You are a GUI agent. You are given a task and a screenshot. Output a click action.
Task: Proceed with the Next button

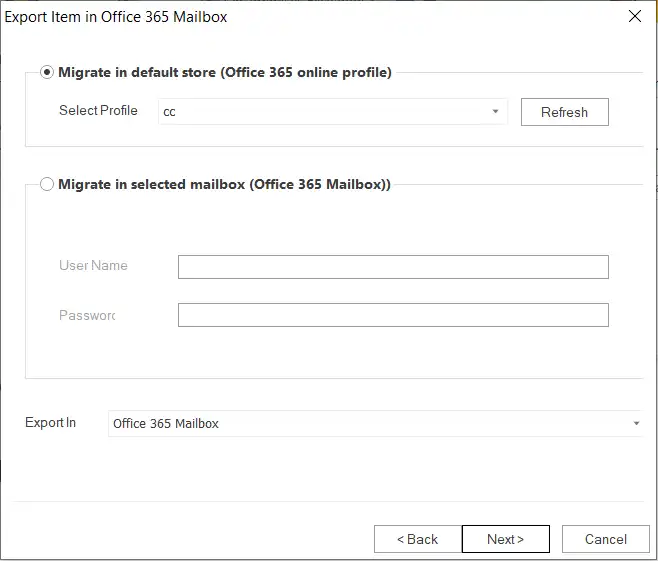506,539
